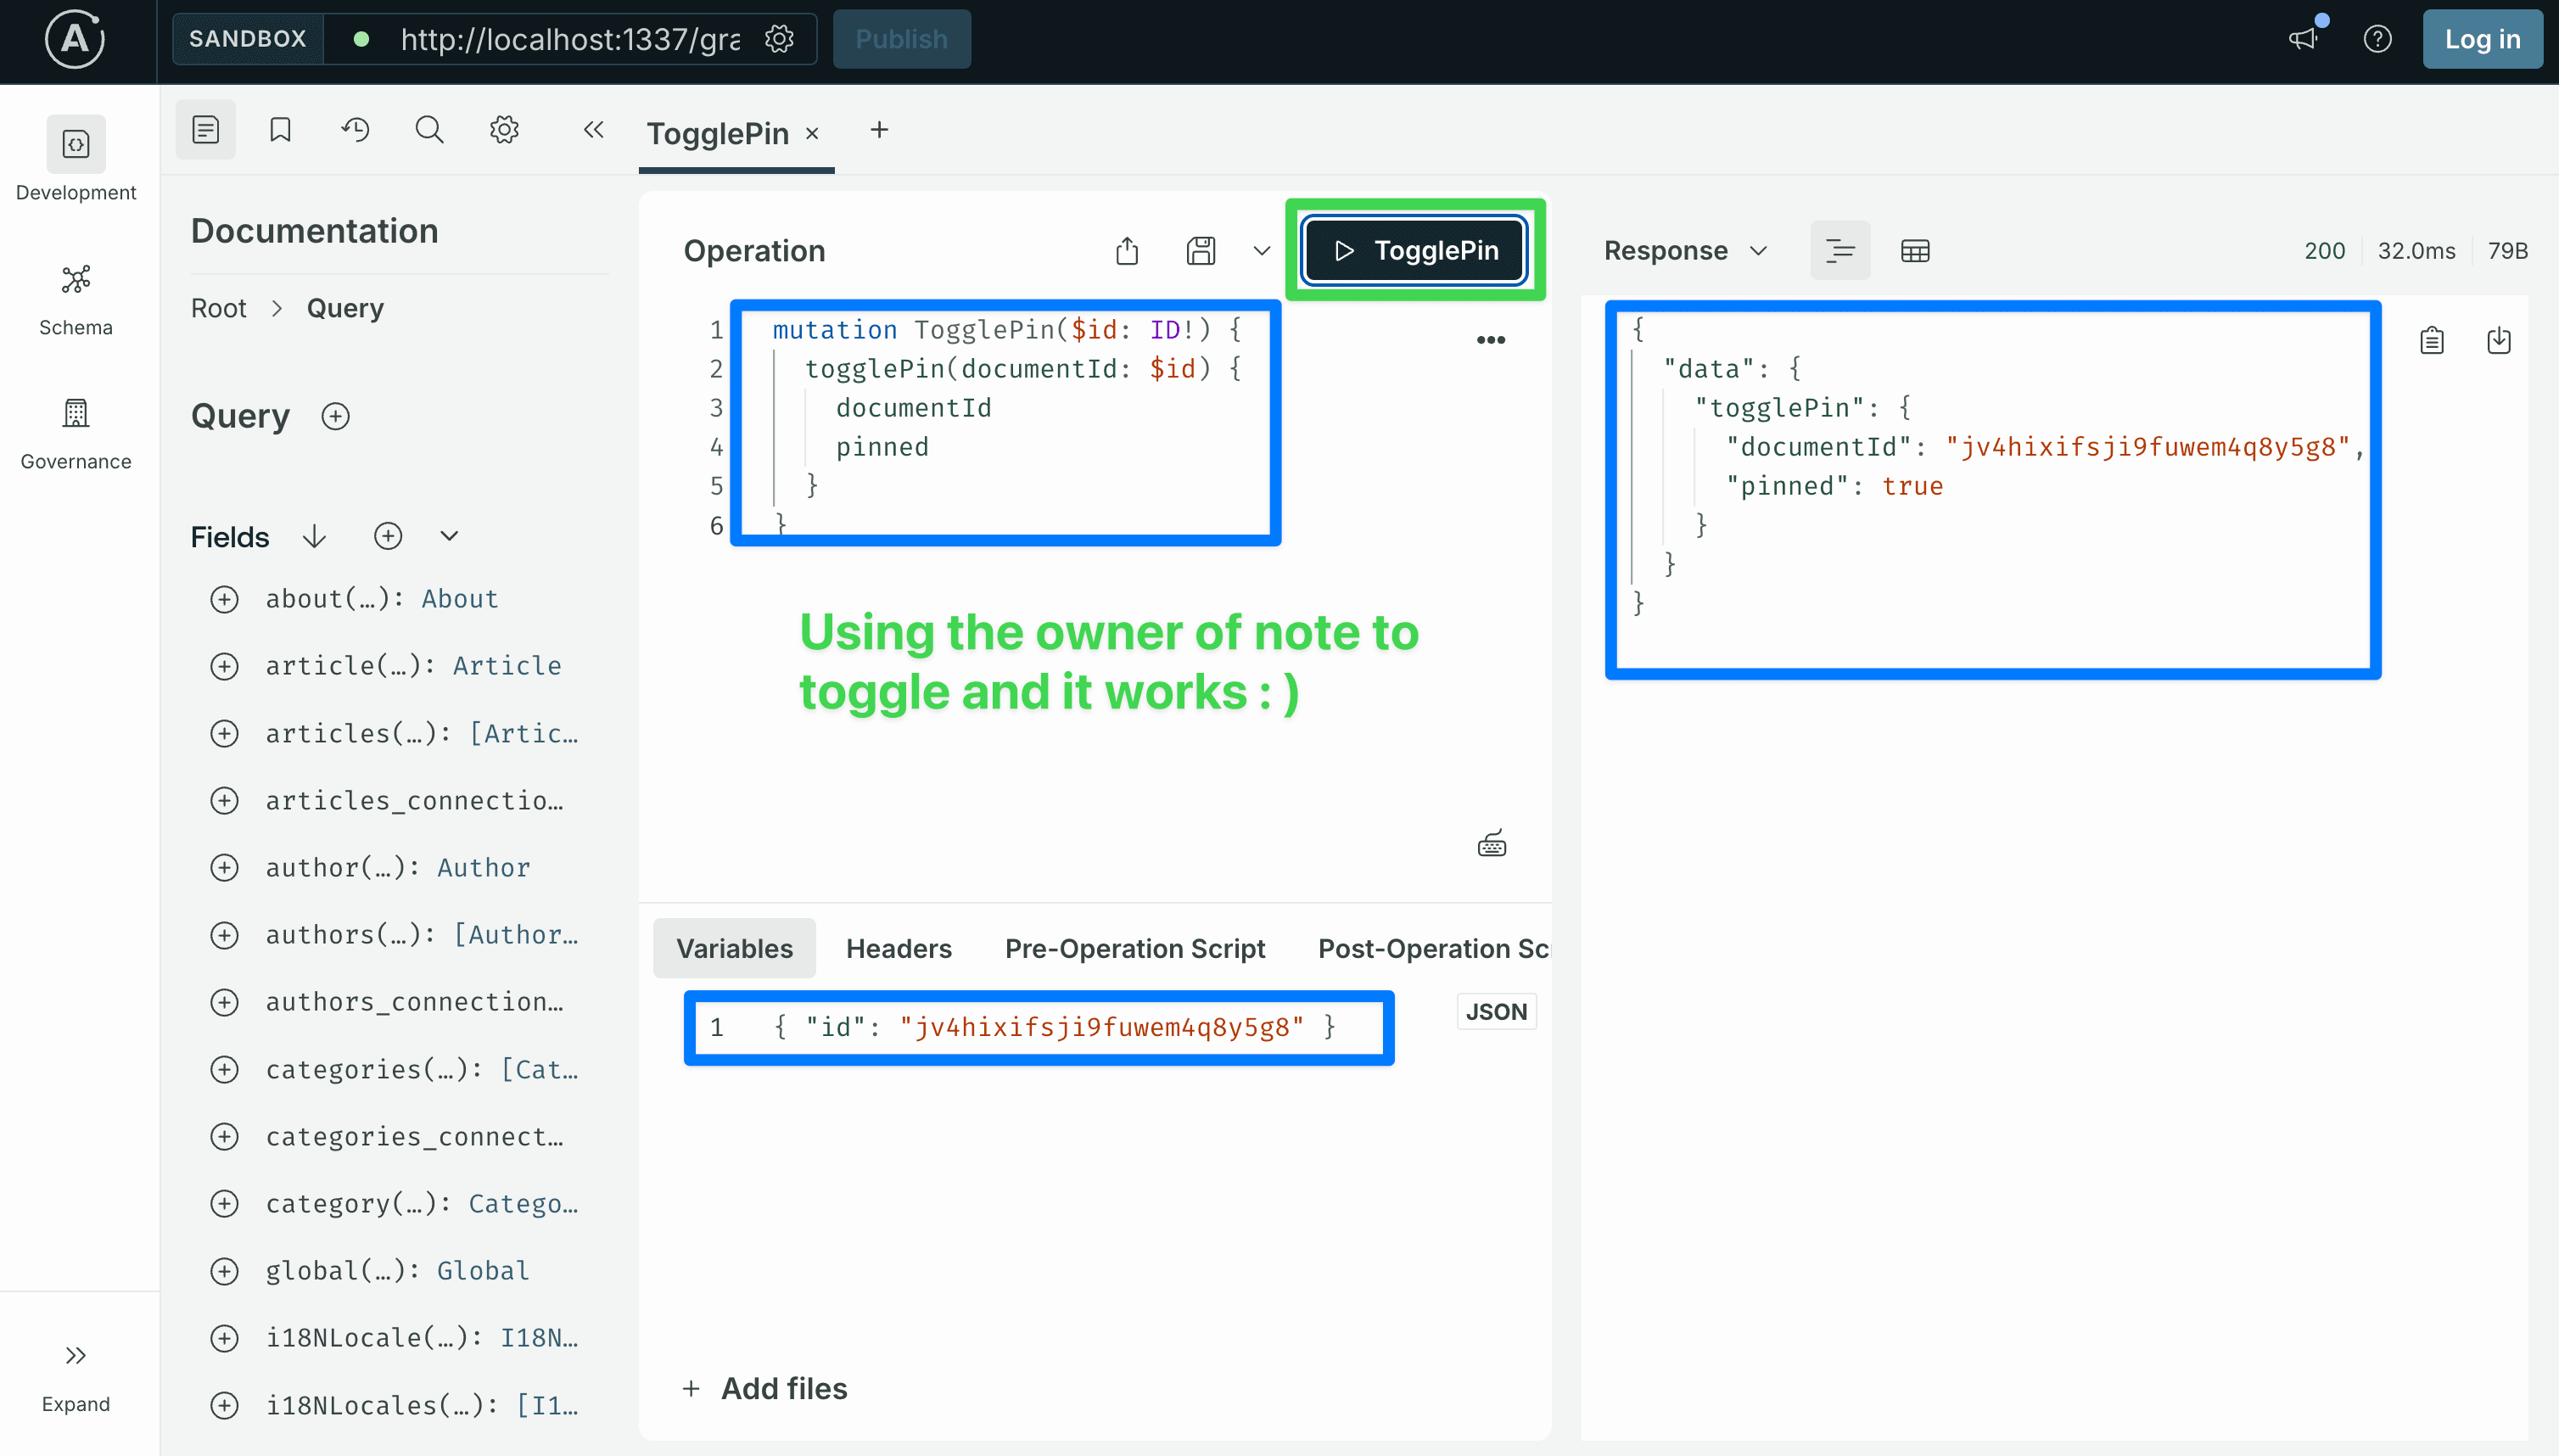Save the operation with the floppy disk icon
Image resolution: width=2559 pixels, height=1456 pixels.
[1201, 250]
